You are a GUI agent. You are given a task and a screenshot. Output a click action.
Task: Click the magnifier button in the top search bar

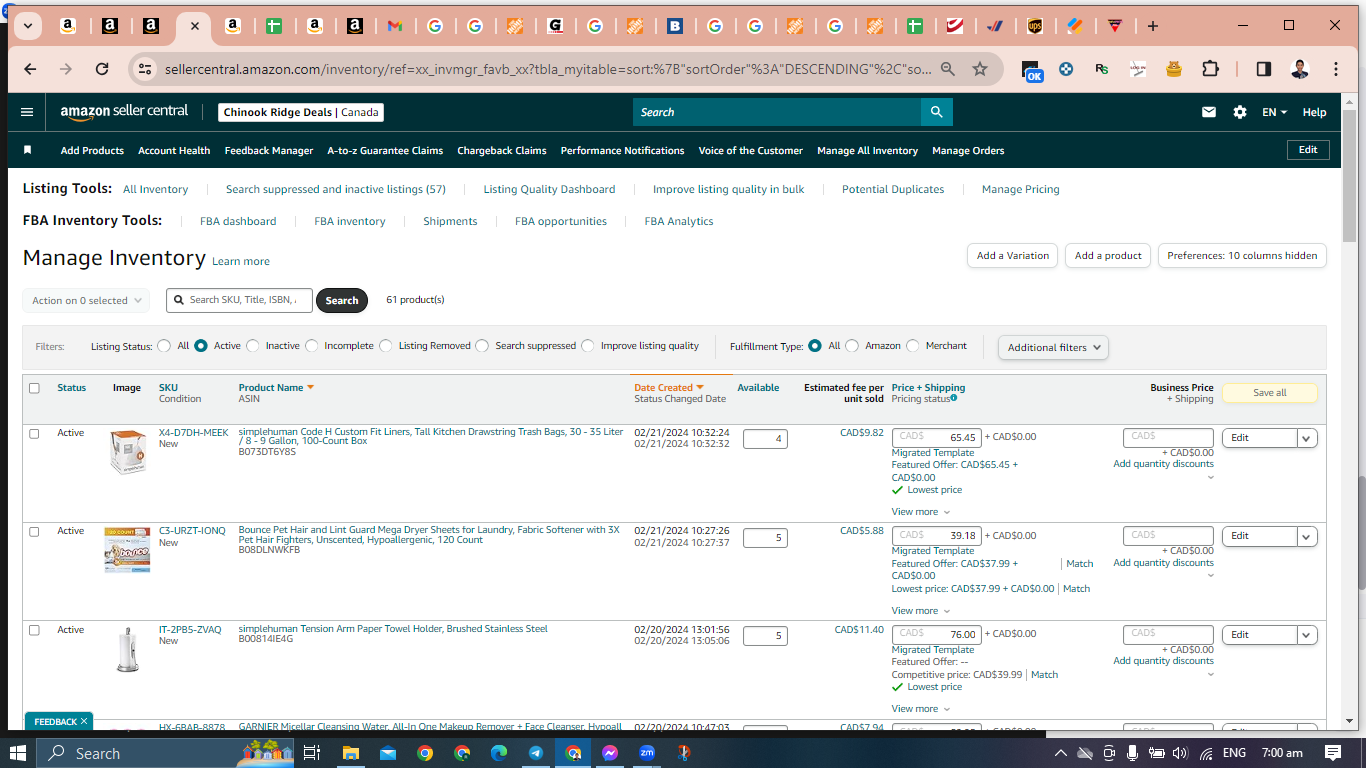pyautogui.click(x=936, y=112)
